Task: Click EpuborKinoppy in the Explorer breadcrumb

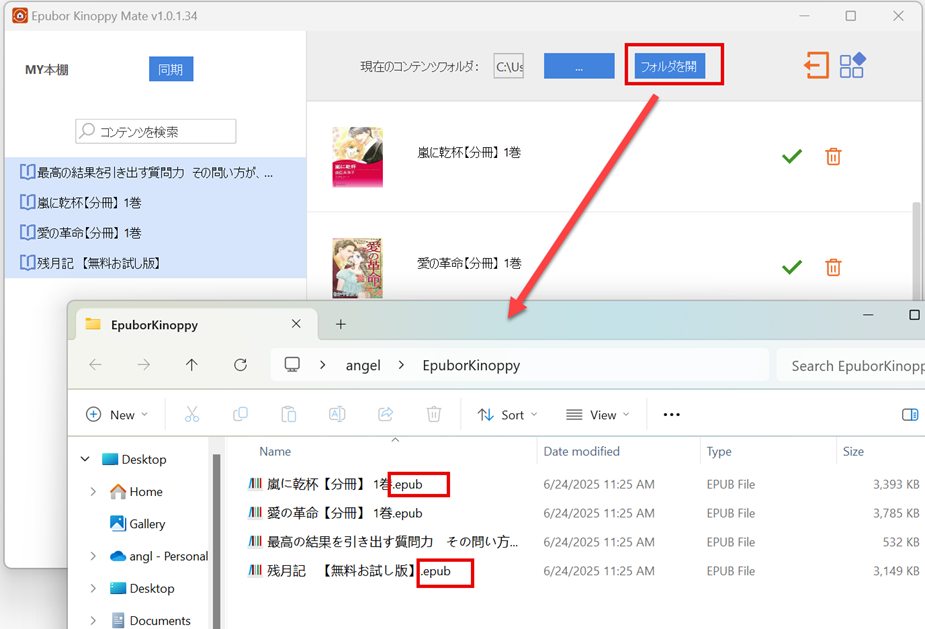Action: pos(471,365)
